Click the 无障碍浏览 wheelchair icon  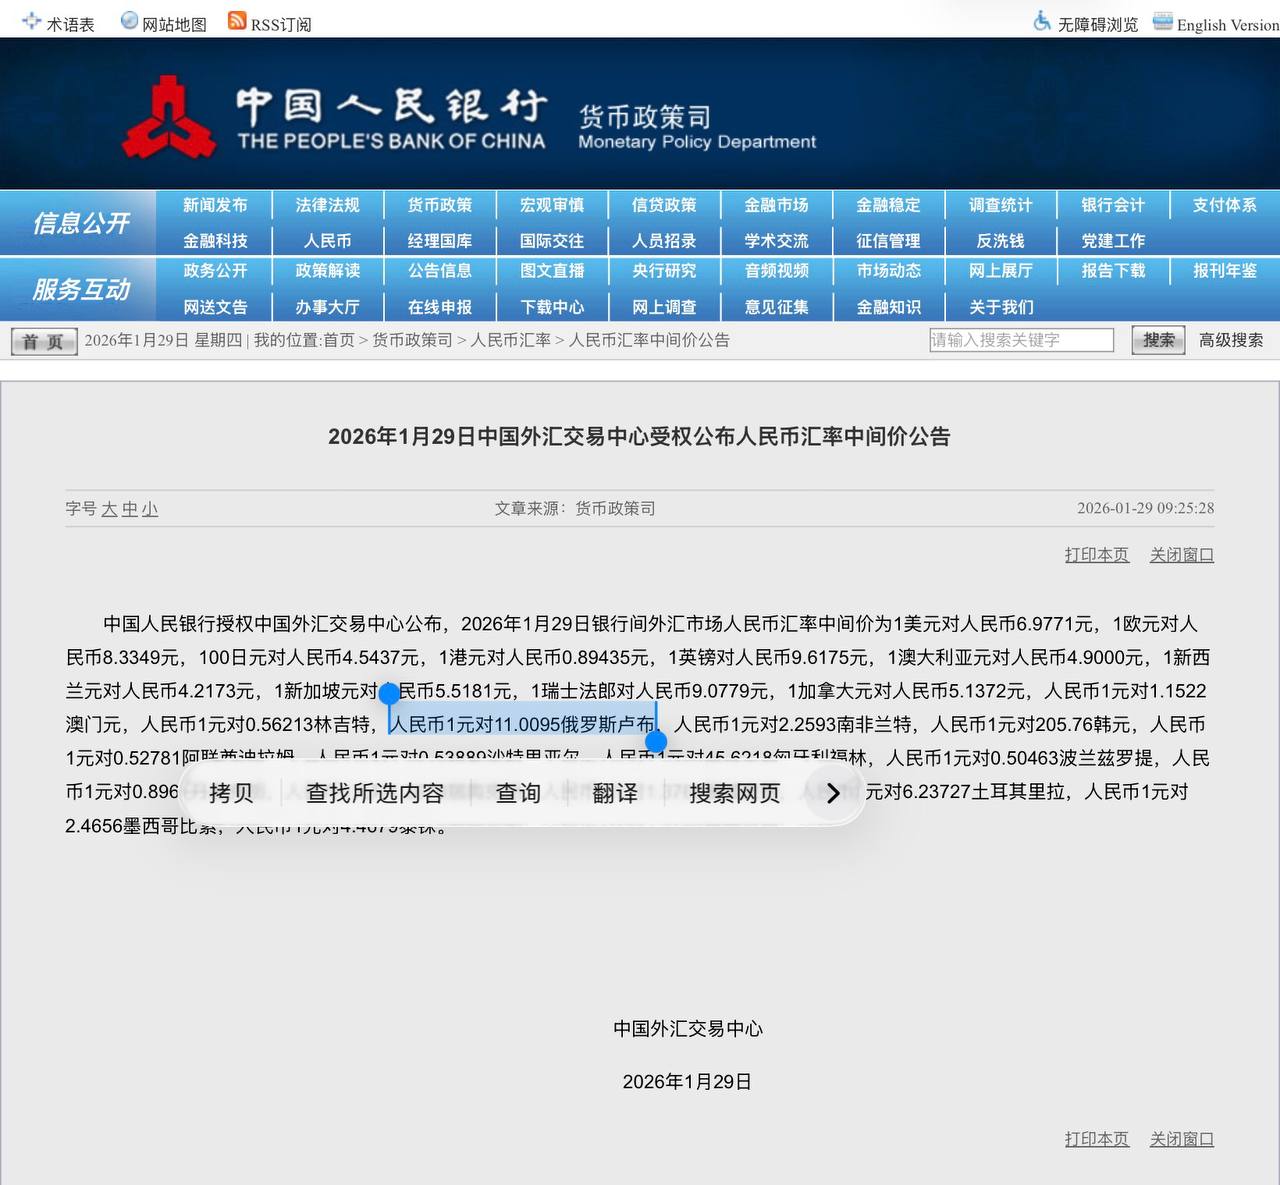[1042, 21]
